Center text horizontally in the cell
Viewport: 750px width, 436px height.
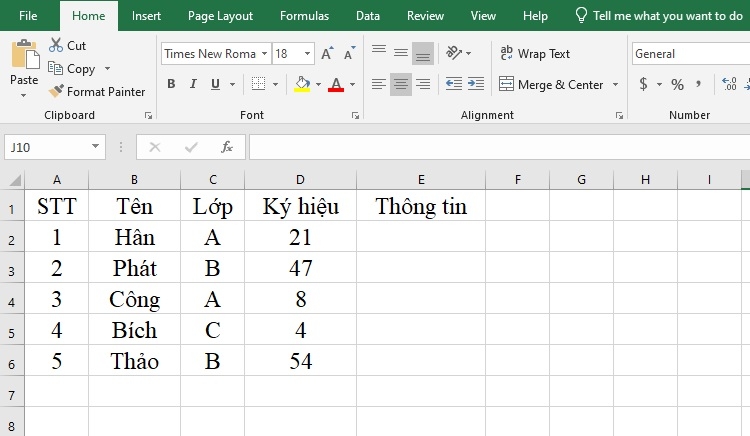point(401,84)
